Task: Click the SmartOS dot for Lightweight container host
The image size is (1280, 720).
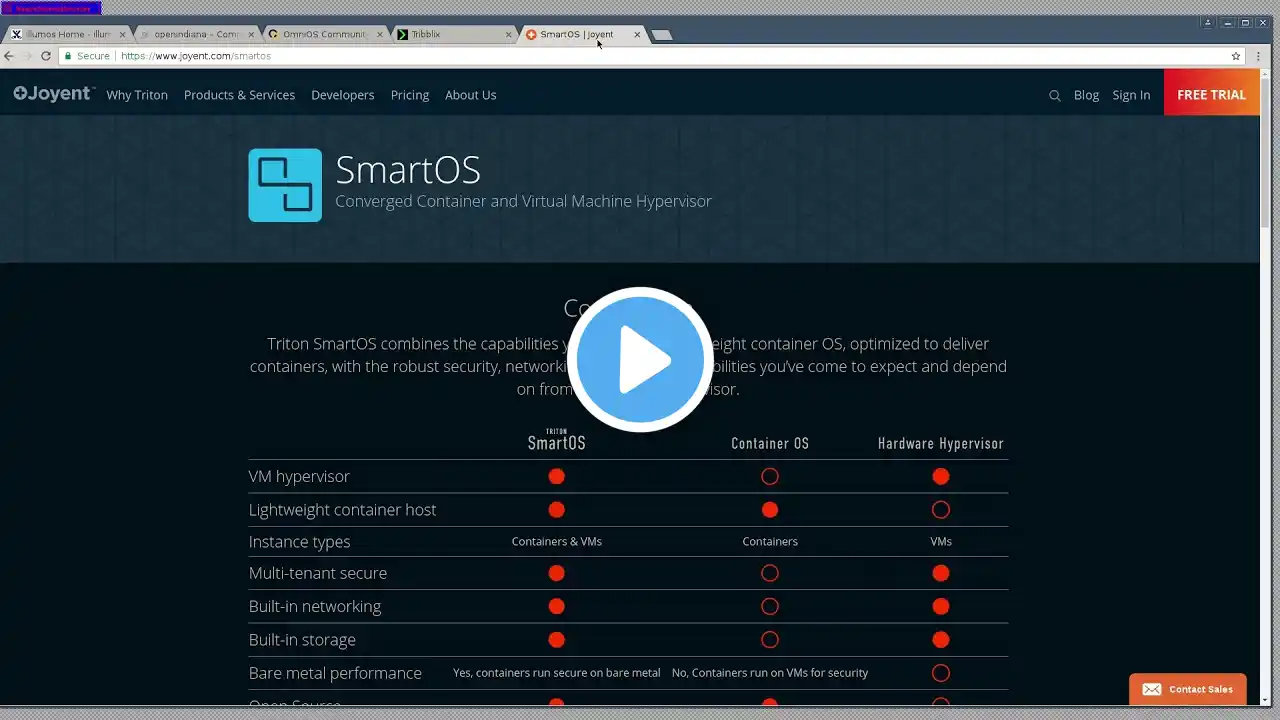Action: [x=557, y=510]
